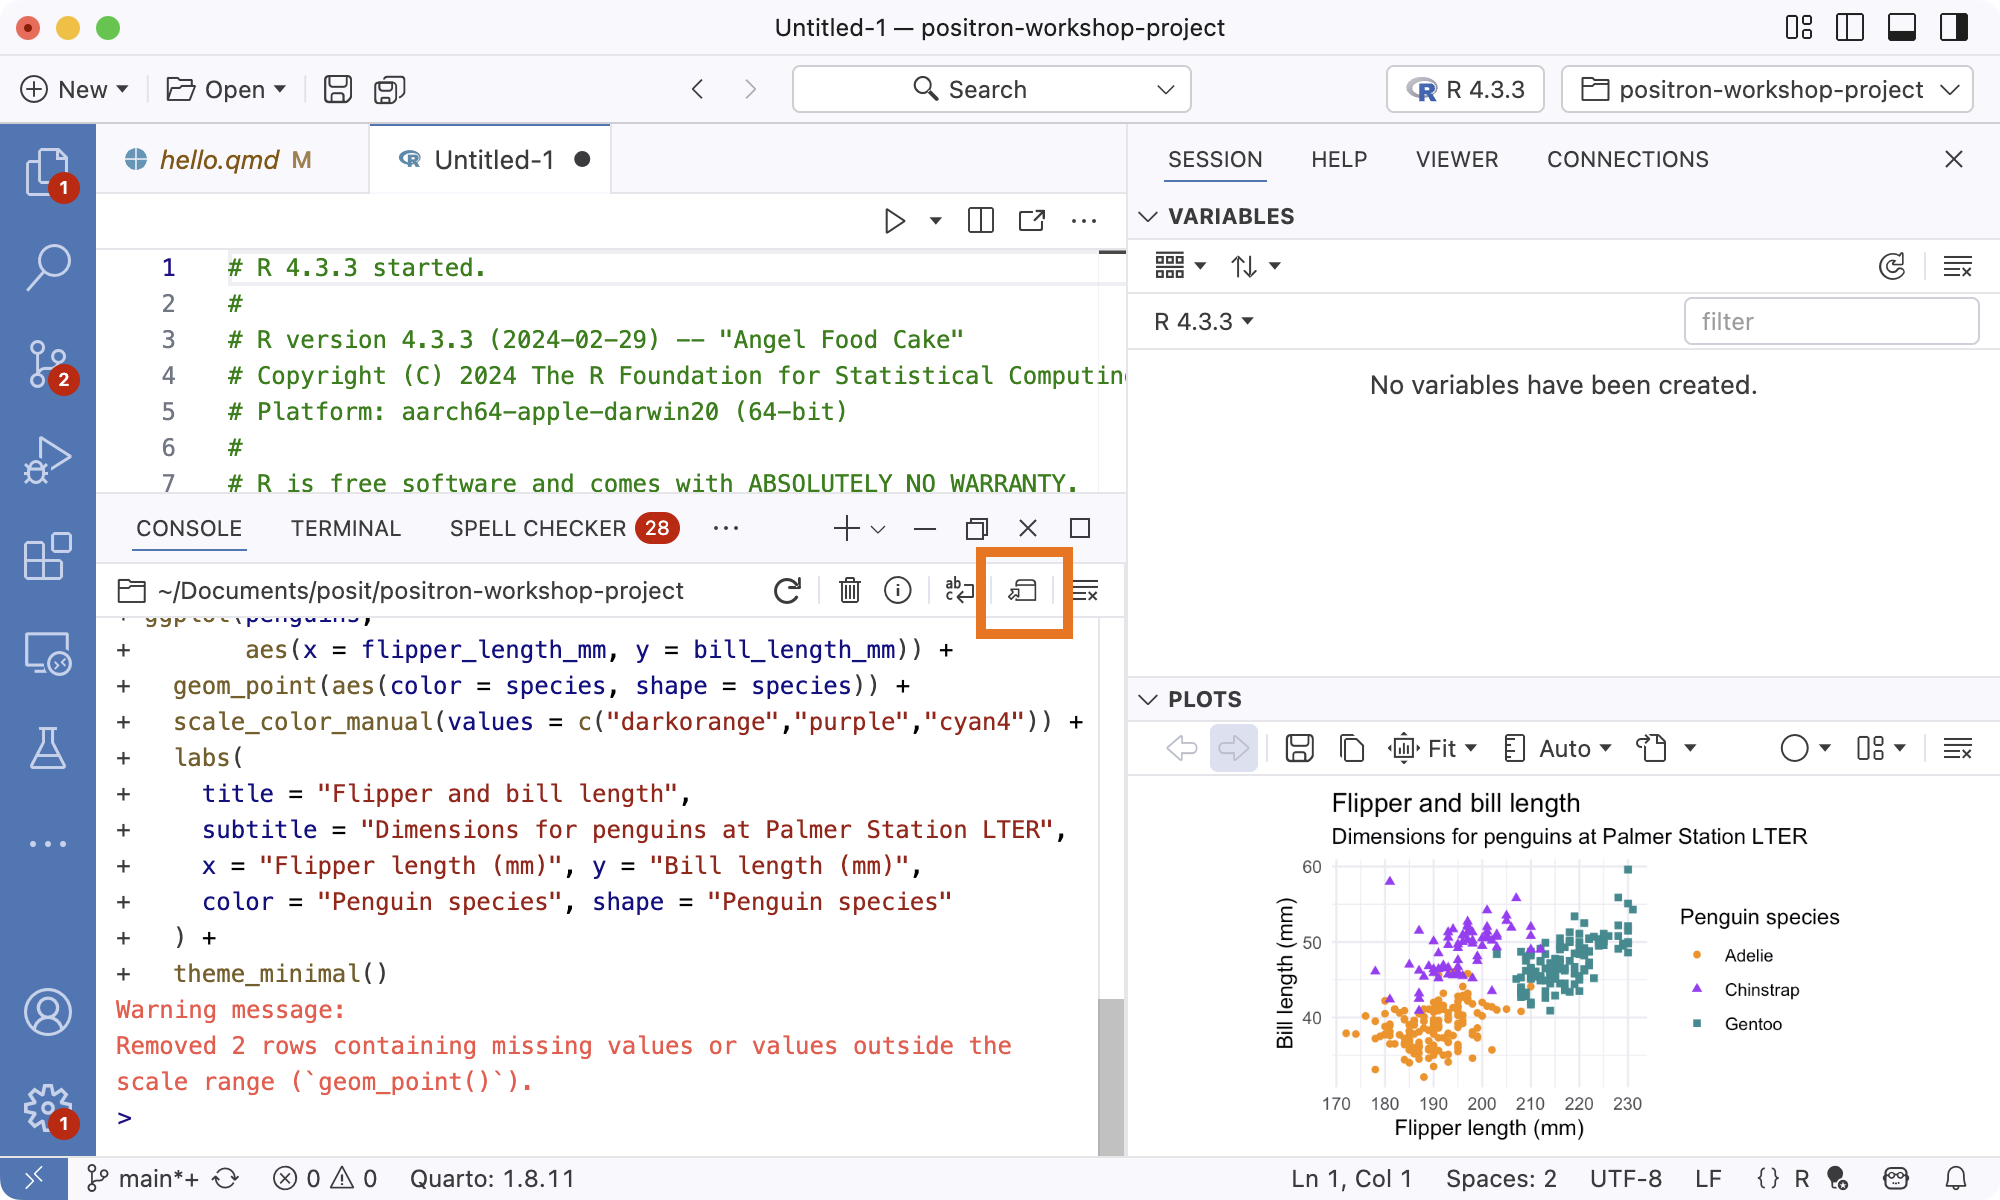The height and width of the screenshot is (1200, 2000).
Task: Save all open files
Action: tap(390, 89)
